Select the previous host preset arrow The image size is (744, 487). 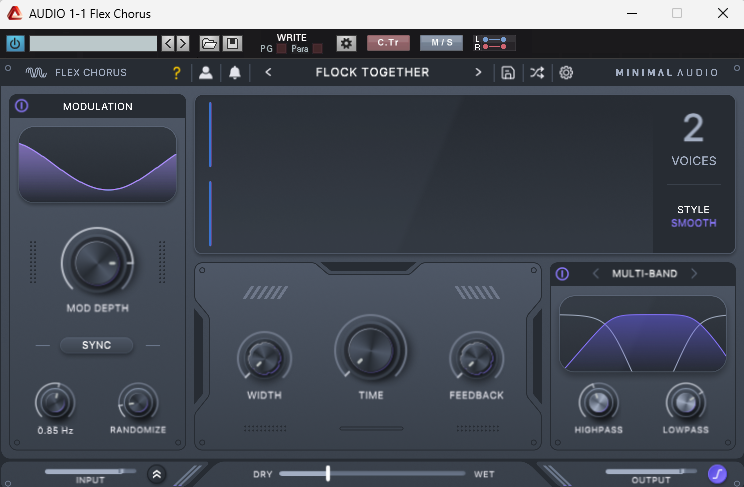pyautogui.click(x=168, y=44)
